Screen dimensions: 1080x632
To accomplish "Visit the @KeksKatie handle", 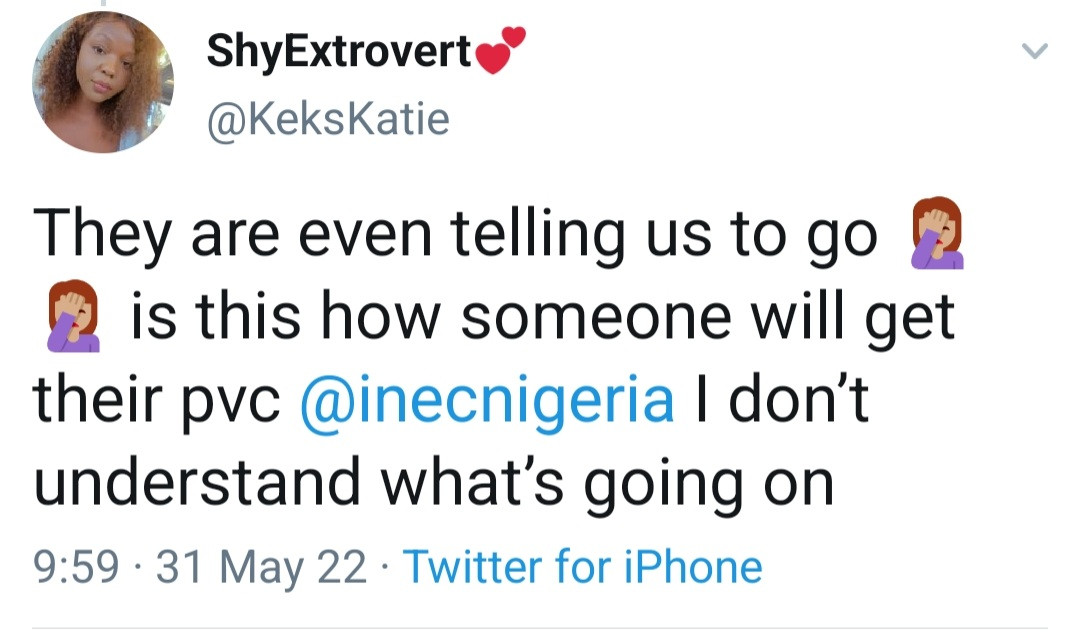I will coord(328,120).
